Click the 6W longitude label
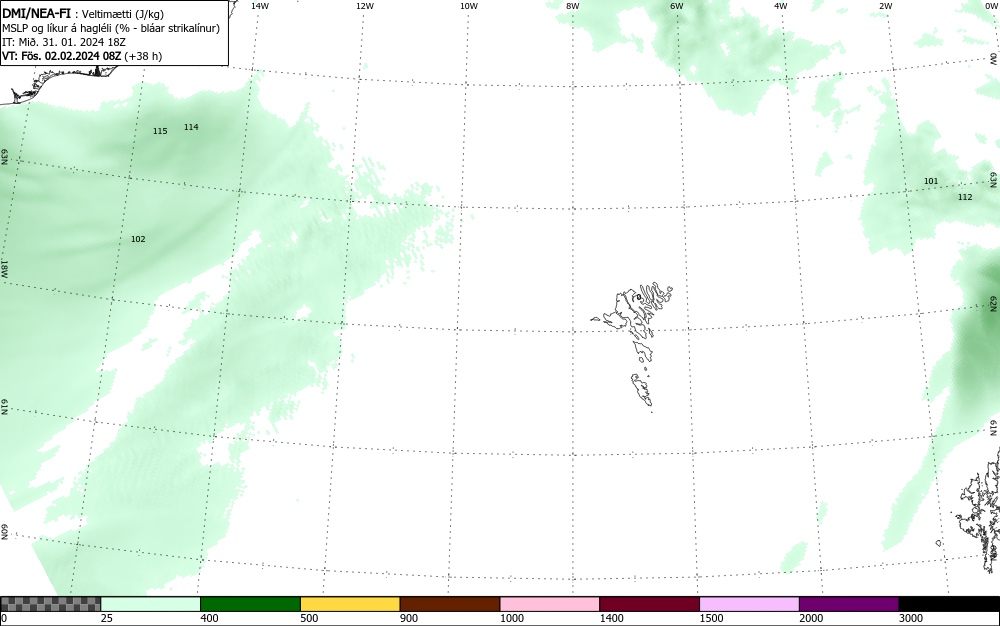 click(x=677, y=6)
